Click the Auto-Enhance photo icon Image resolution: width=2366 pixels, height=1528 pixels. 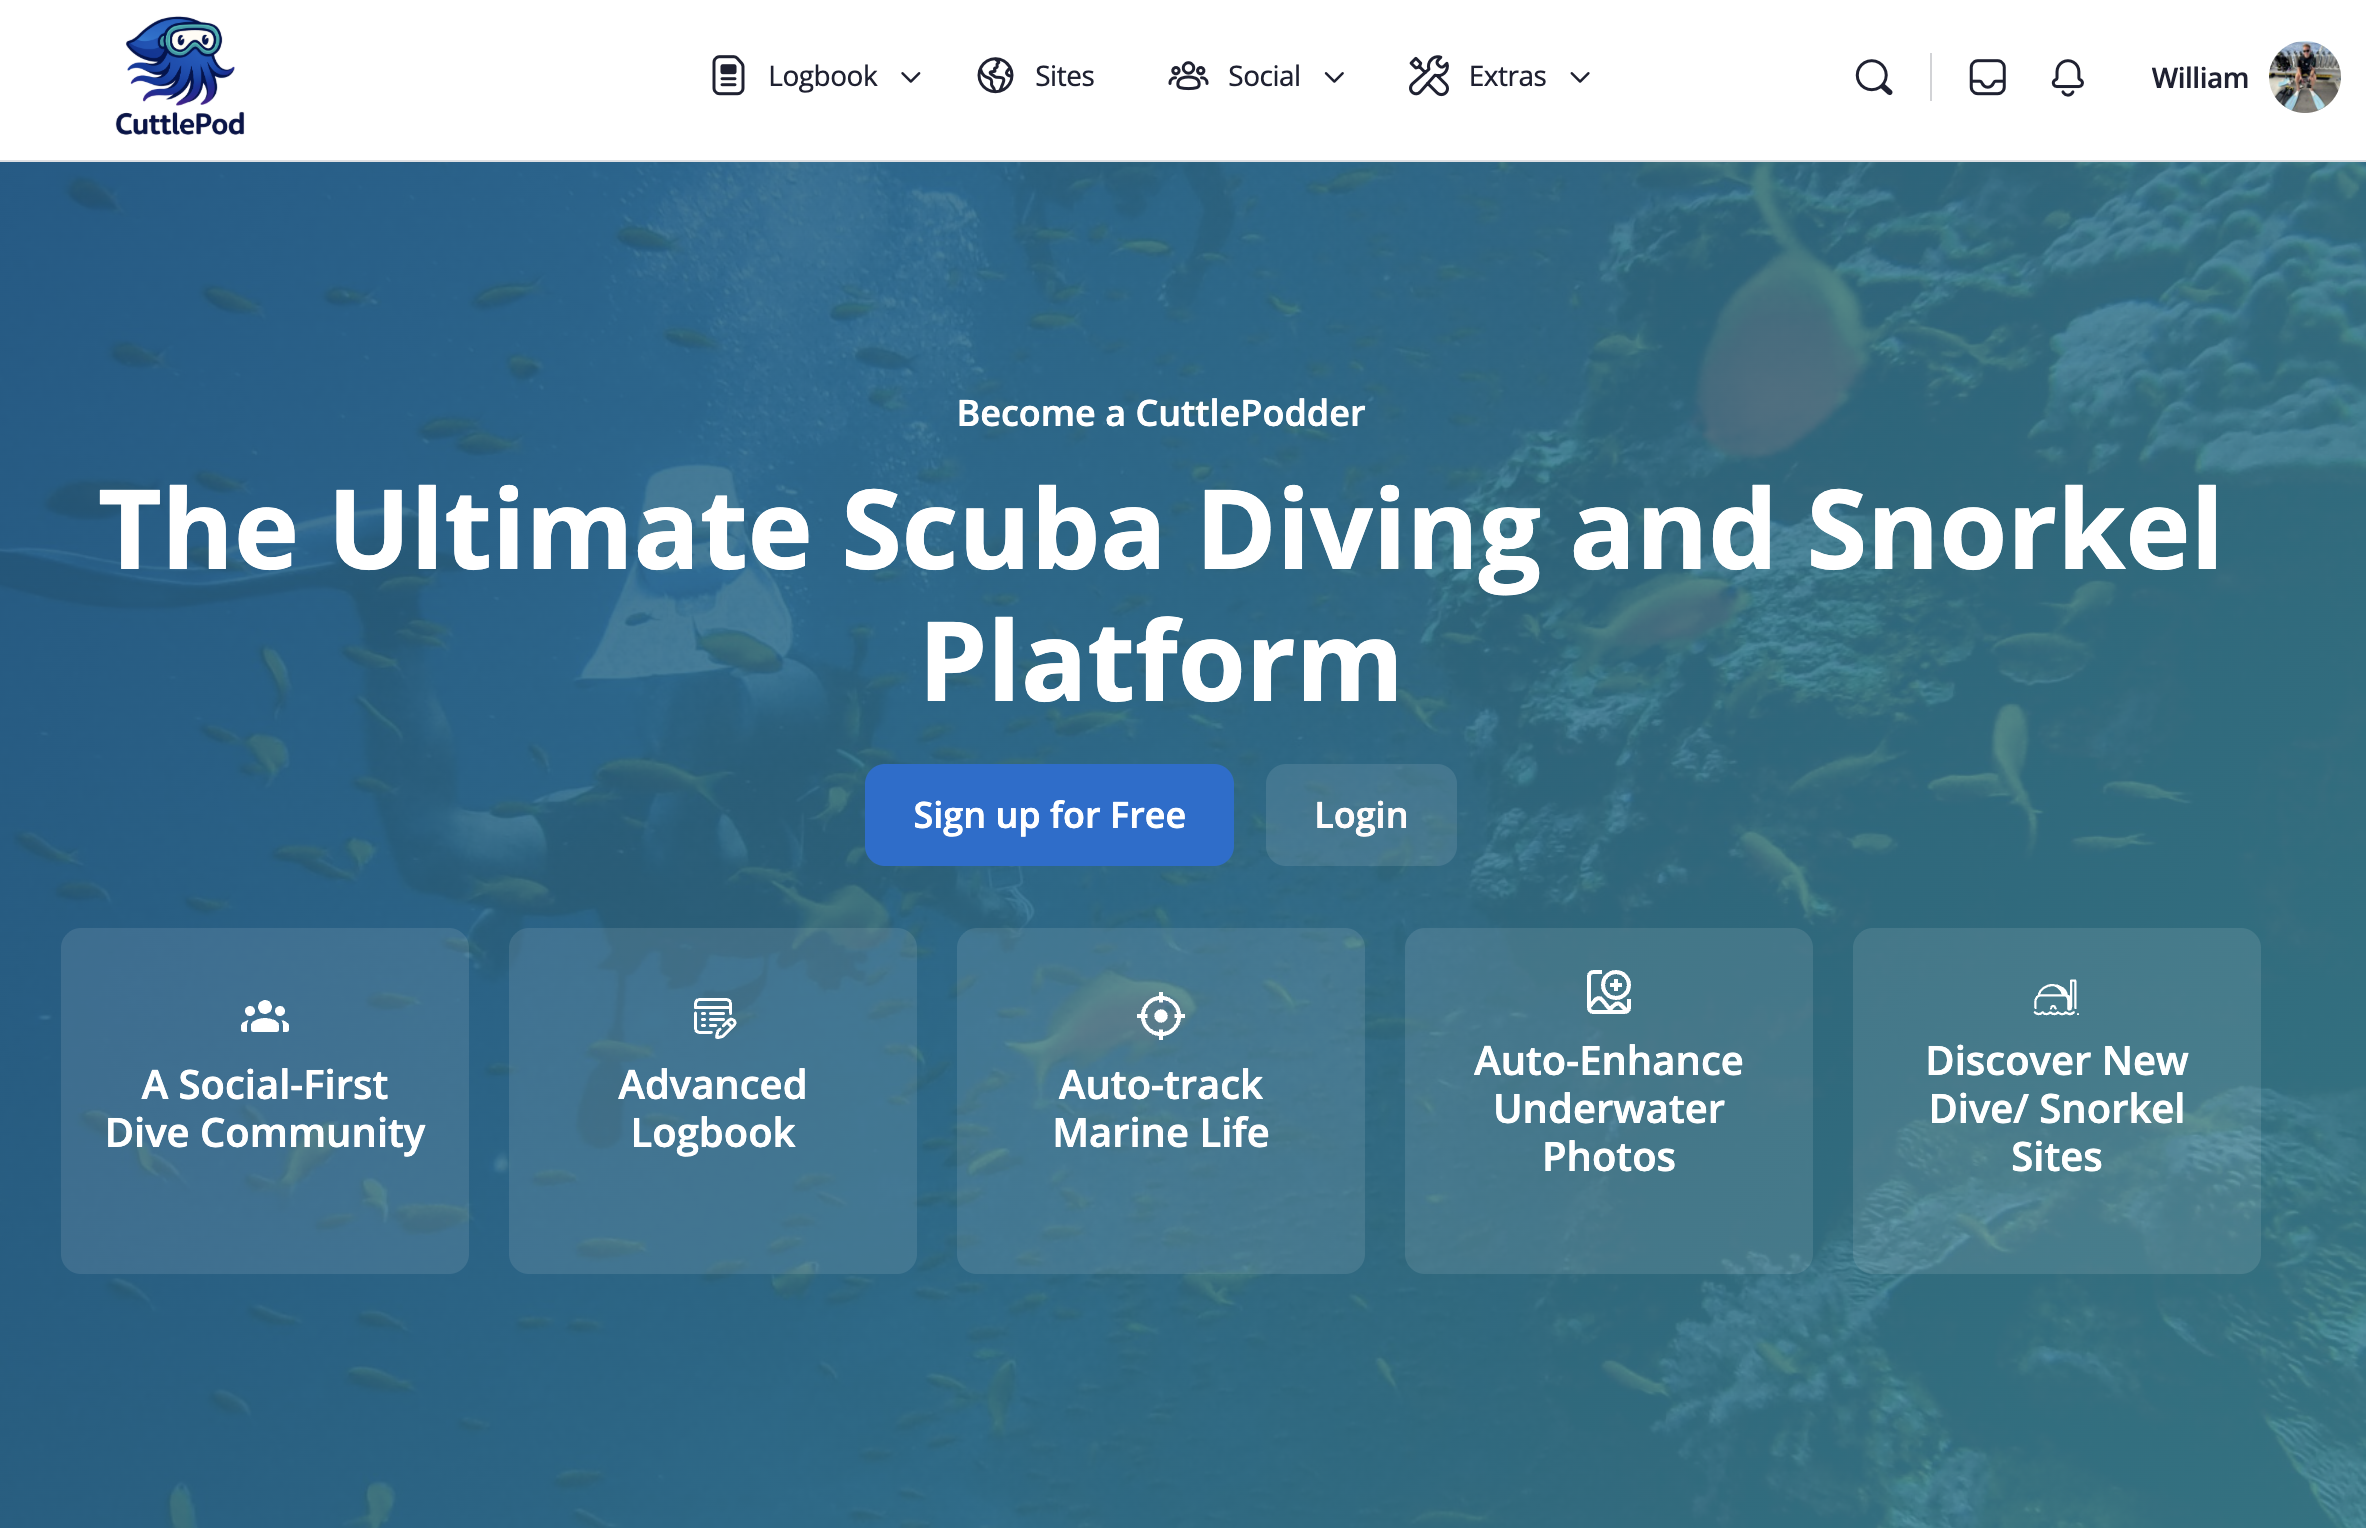point(1608,992)
